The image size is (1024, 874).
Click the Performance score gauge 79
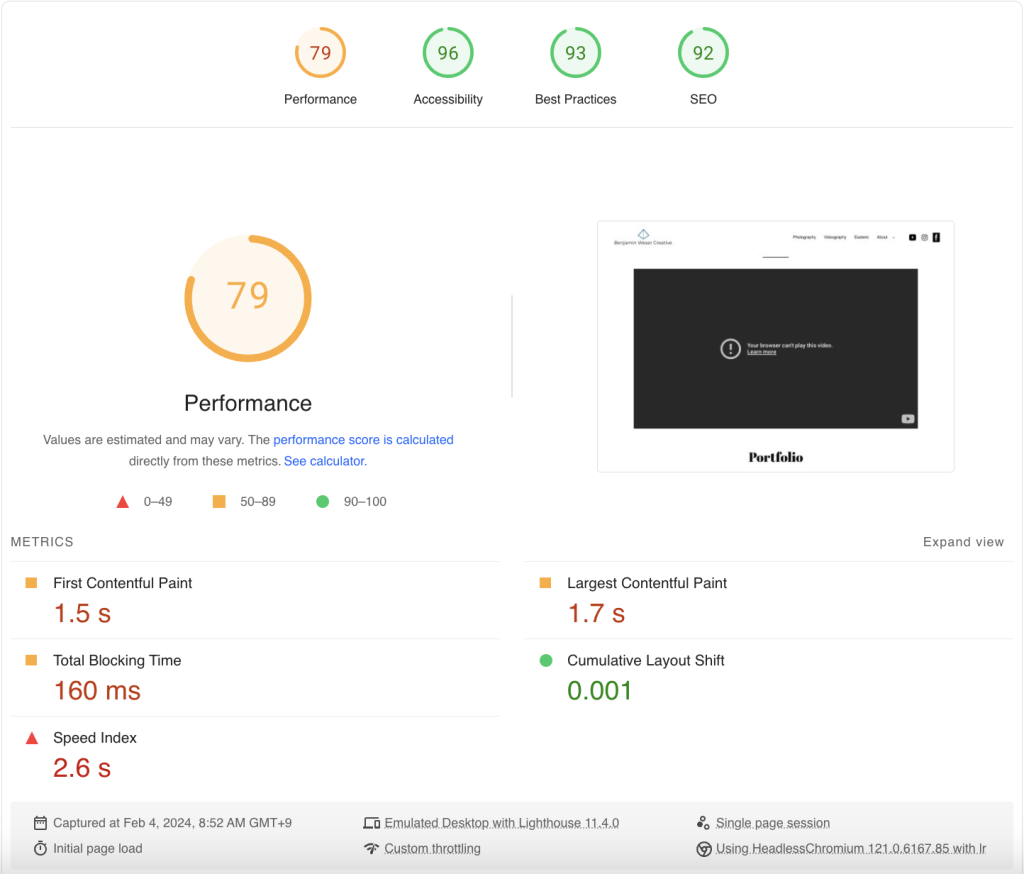pyautogui.click(x=320, y=53)
